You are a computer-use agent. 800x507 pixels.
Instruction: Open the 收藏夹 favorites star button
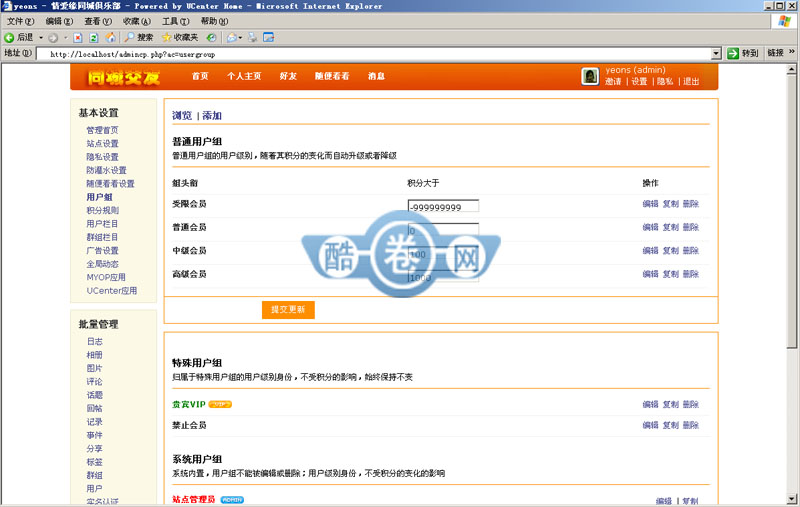[x=180, y=38]
